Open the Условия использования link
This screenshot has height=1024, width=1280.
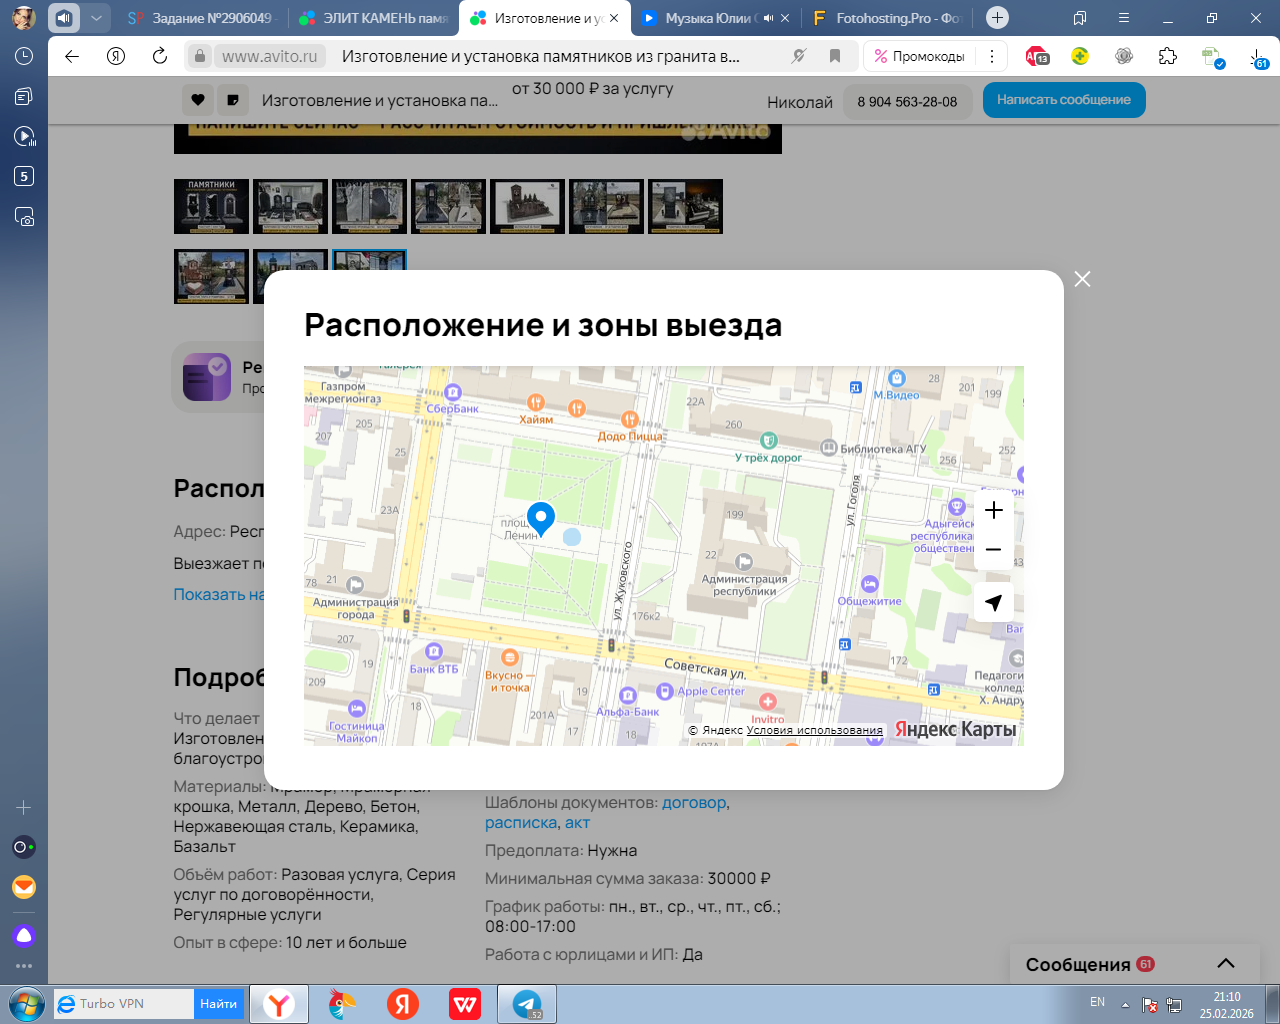814,730
